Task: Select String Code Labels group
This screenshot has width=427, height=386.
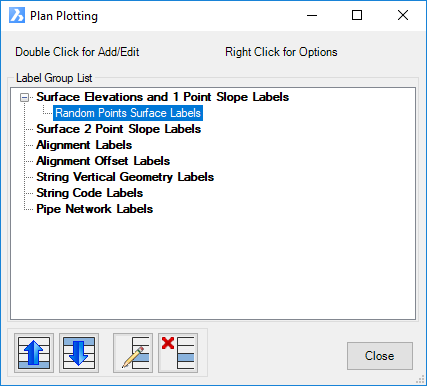Action: pos(90,193)
